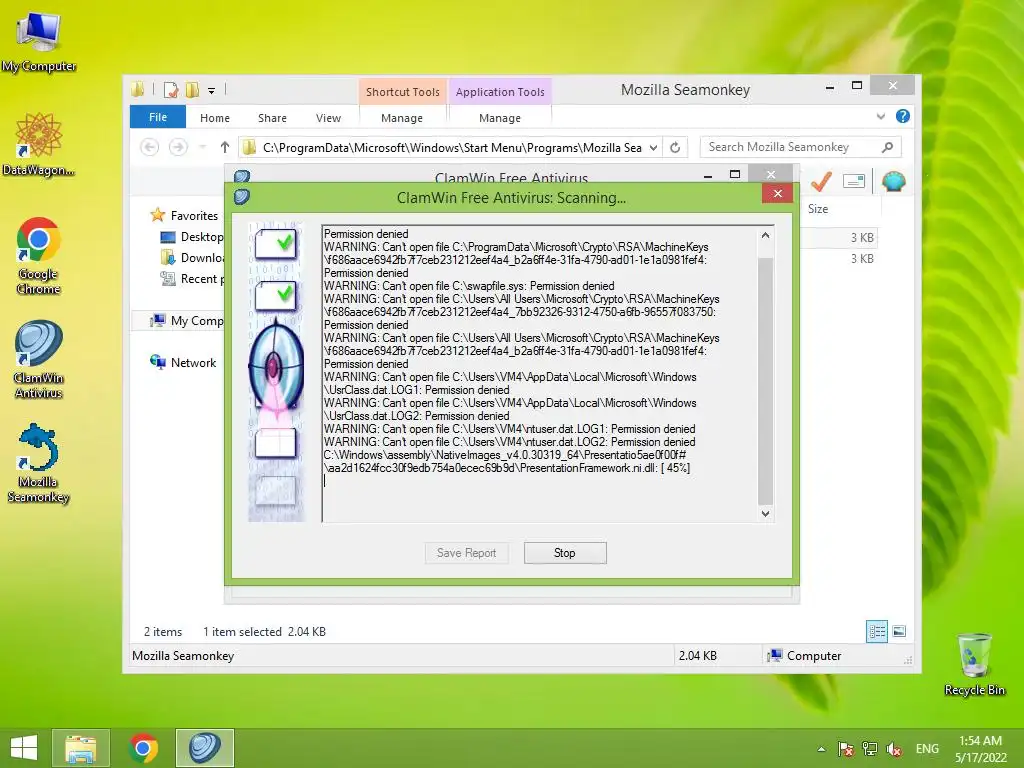Select Desktop under Favorites

coord(193,237)
